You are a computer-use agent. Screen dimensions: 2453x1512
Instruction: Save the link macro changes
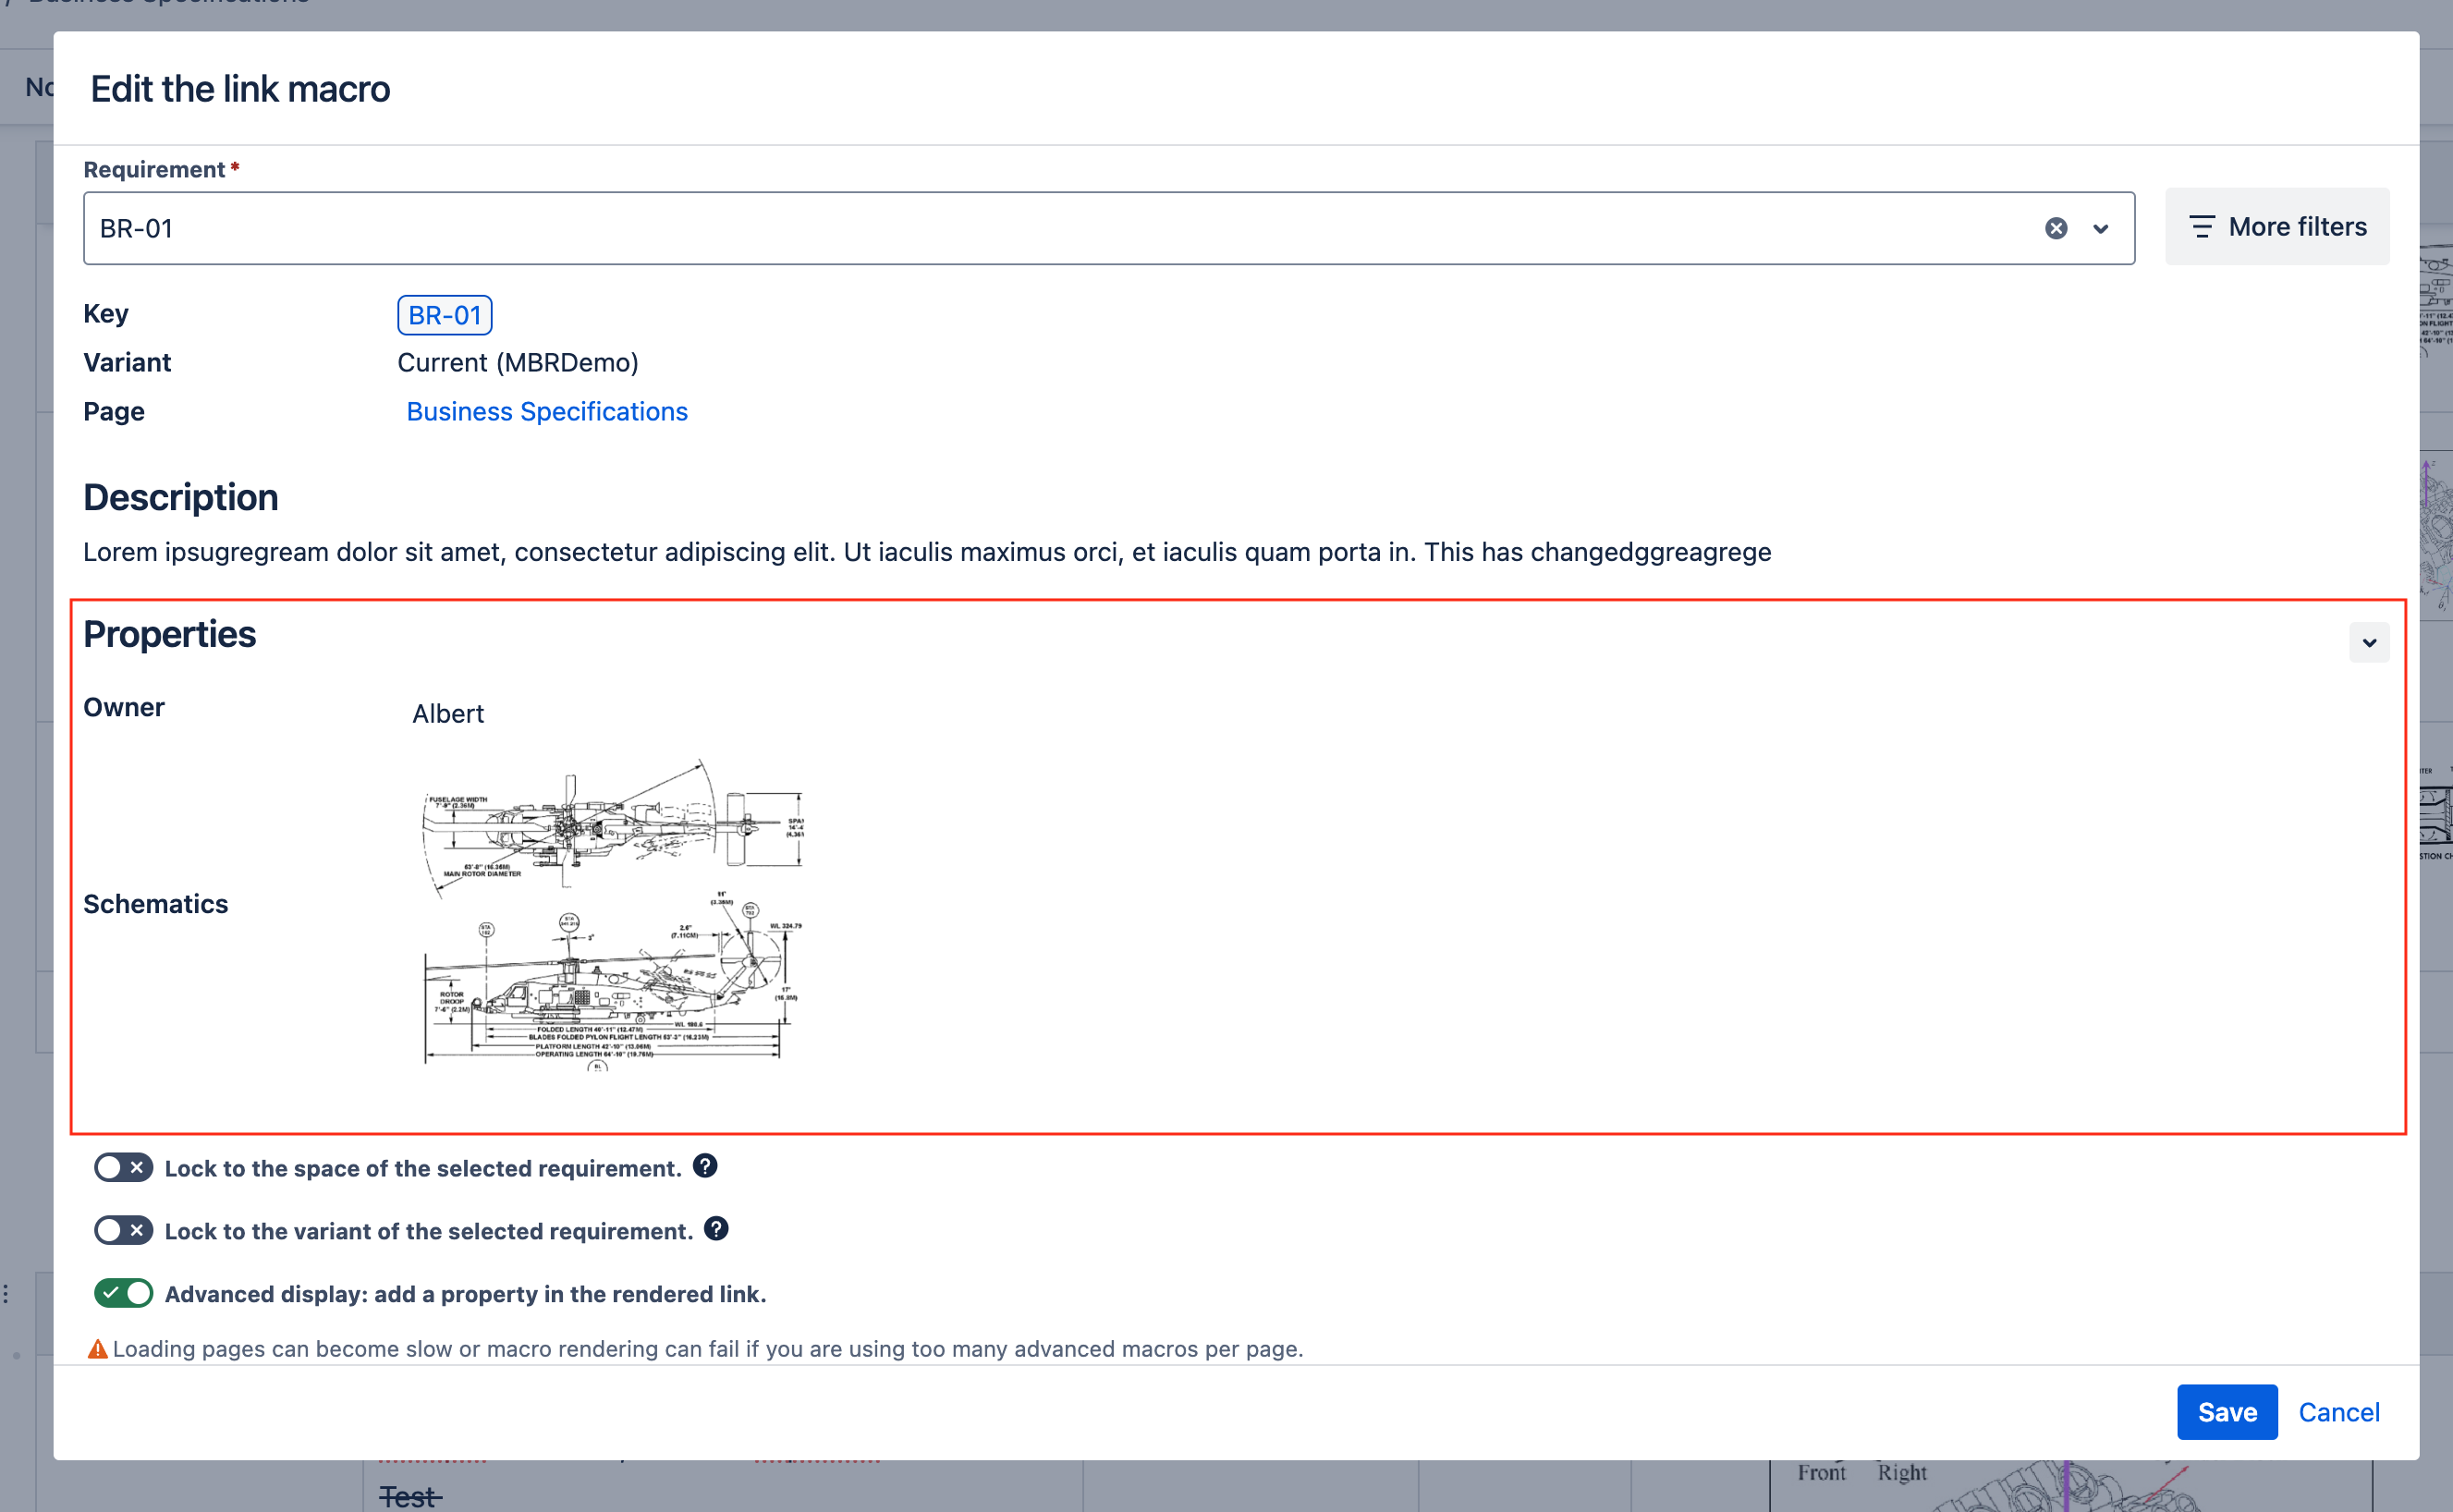tap(2226, 1411)
